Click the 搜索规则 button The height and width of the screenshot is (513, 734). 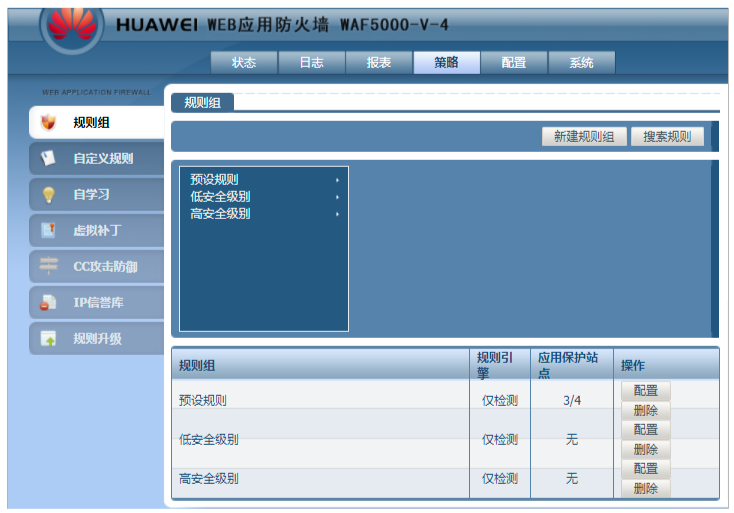click(x=667, y=136)
